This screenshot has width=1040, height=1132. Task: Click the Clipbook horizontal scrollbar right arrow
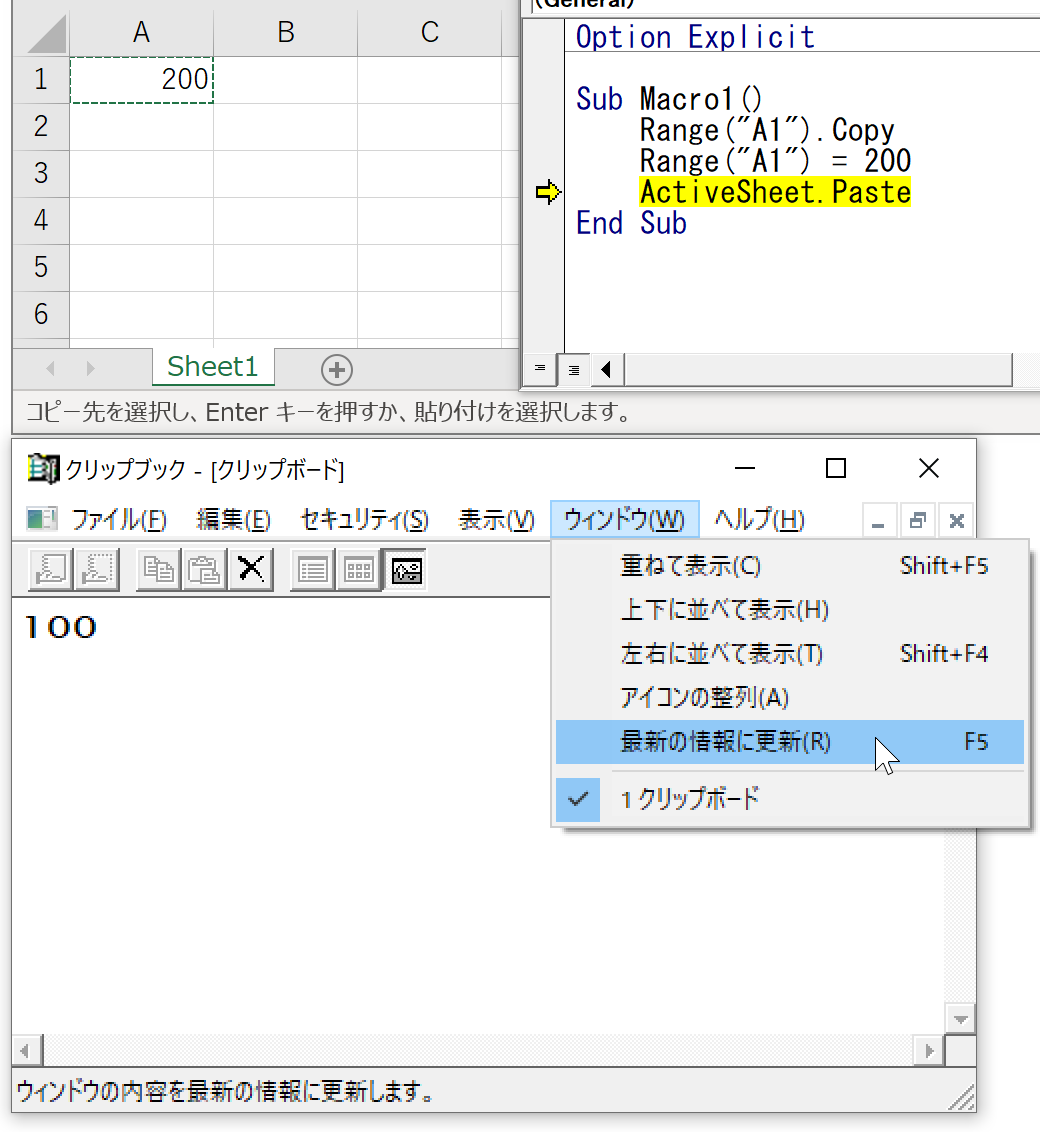click(930, 1050)
